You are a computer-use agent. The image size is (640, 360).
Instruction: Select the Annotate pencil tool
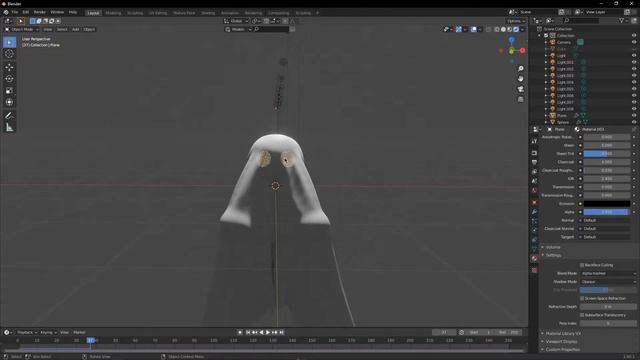9,116
